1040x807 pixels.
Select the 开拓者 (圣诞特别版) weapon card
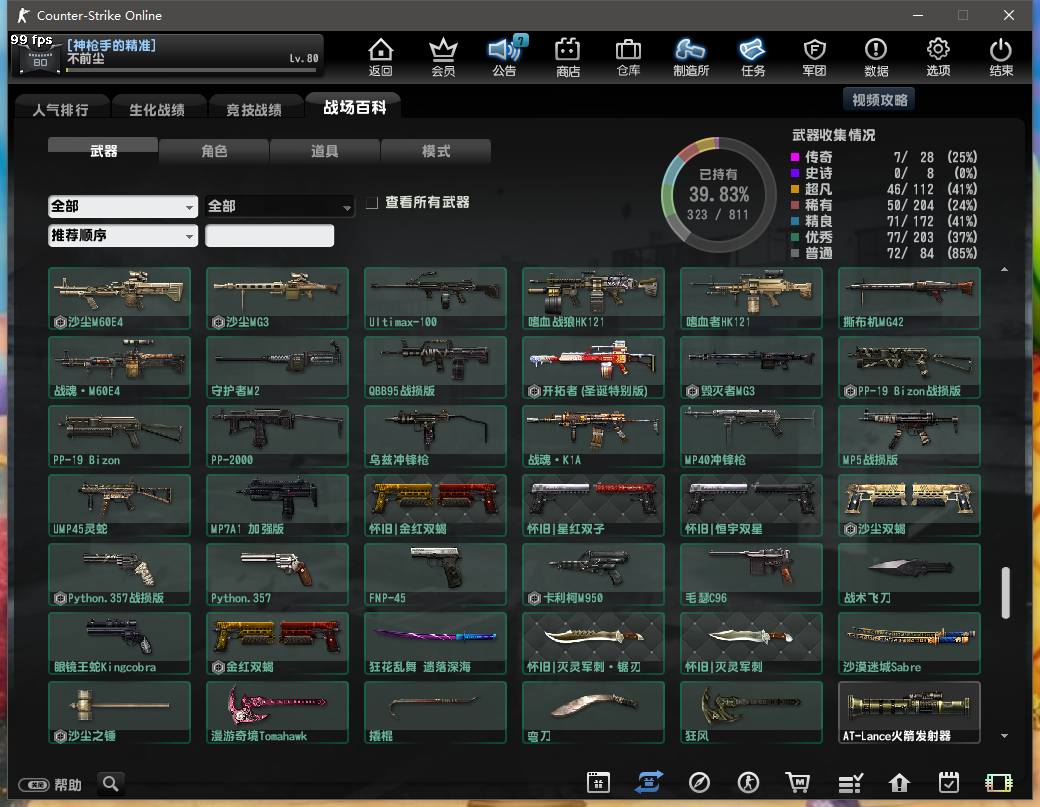(593, 367)
